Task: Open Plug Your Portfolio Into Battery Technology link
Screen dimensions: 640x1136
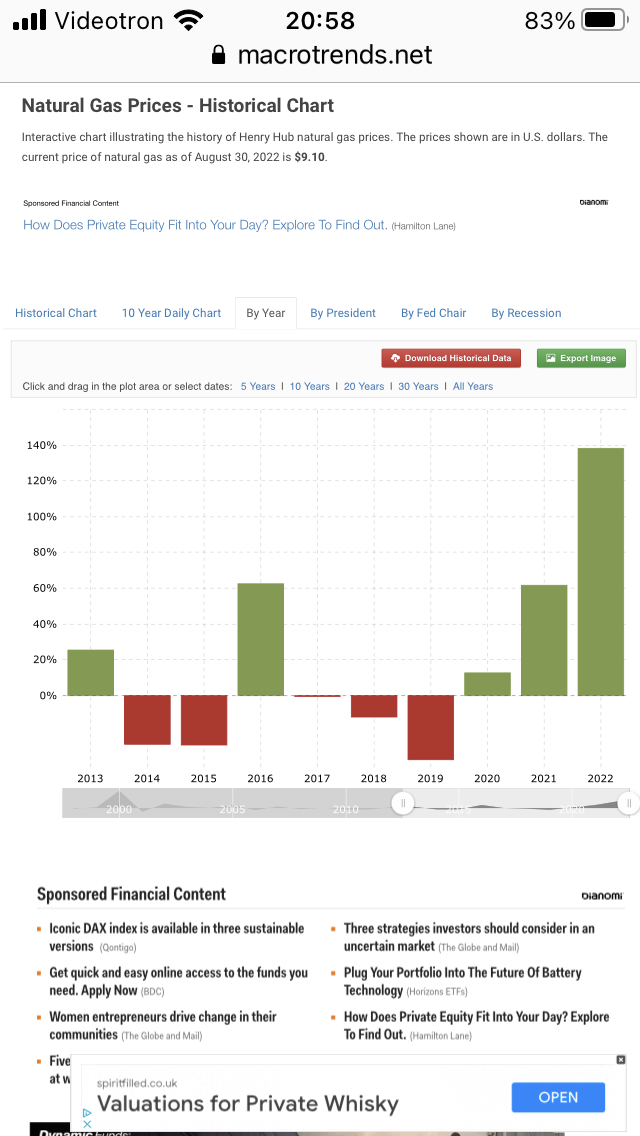Action: (x=462, y=981)
